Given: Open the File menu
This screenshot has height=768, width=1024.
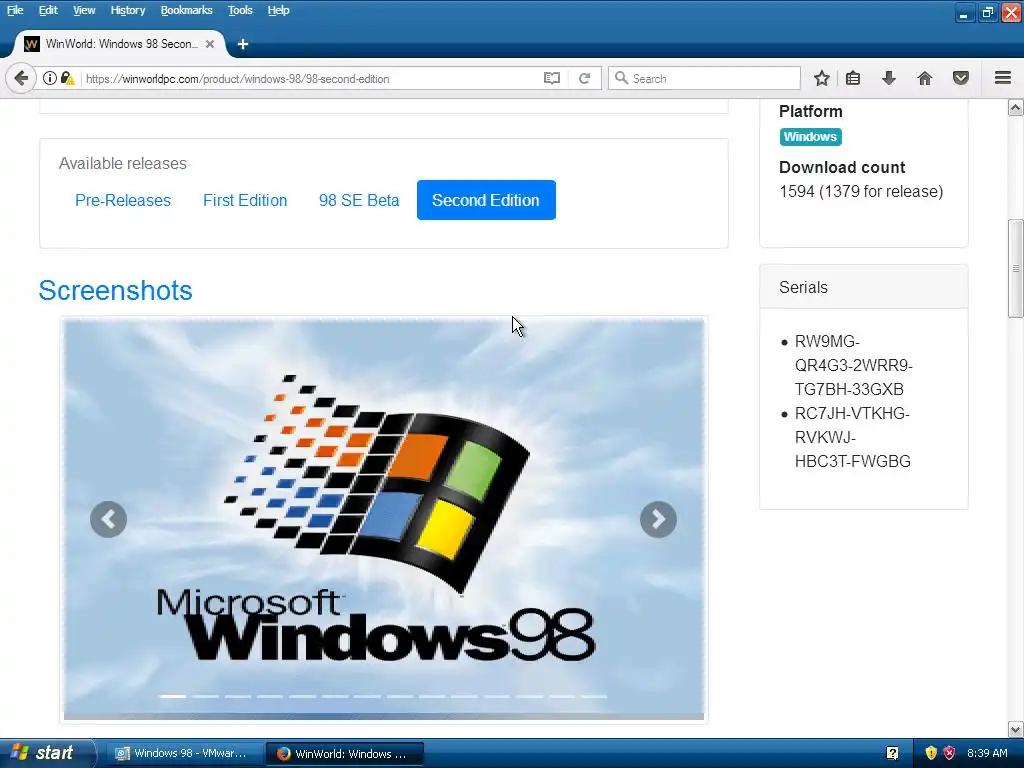Looking at the screenshot, I should 15,10.
